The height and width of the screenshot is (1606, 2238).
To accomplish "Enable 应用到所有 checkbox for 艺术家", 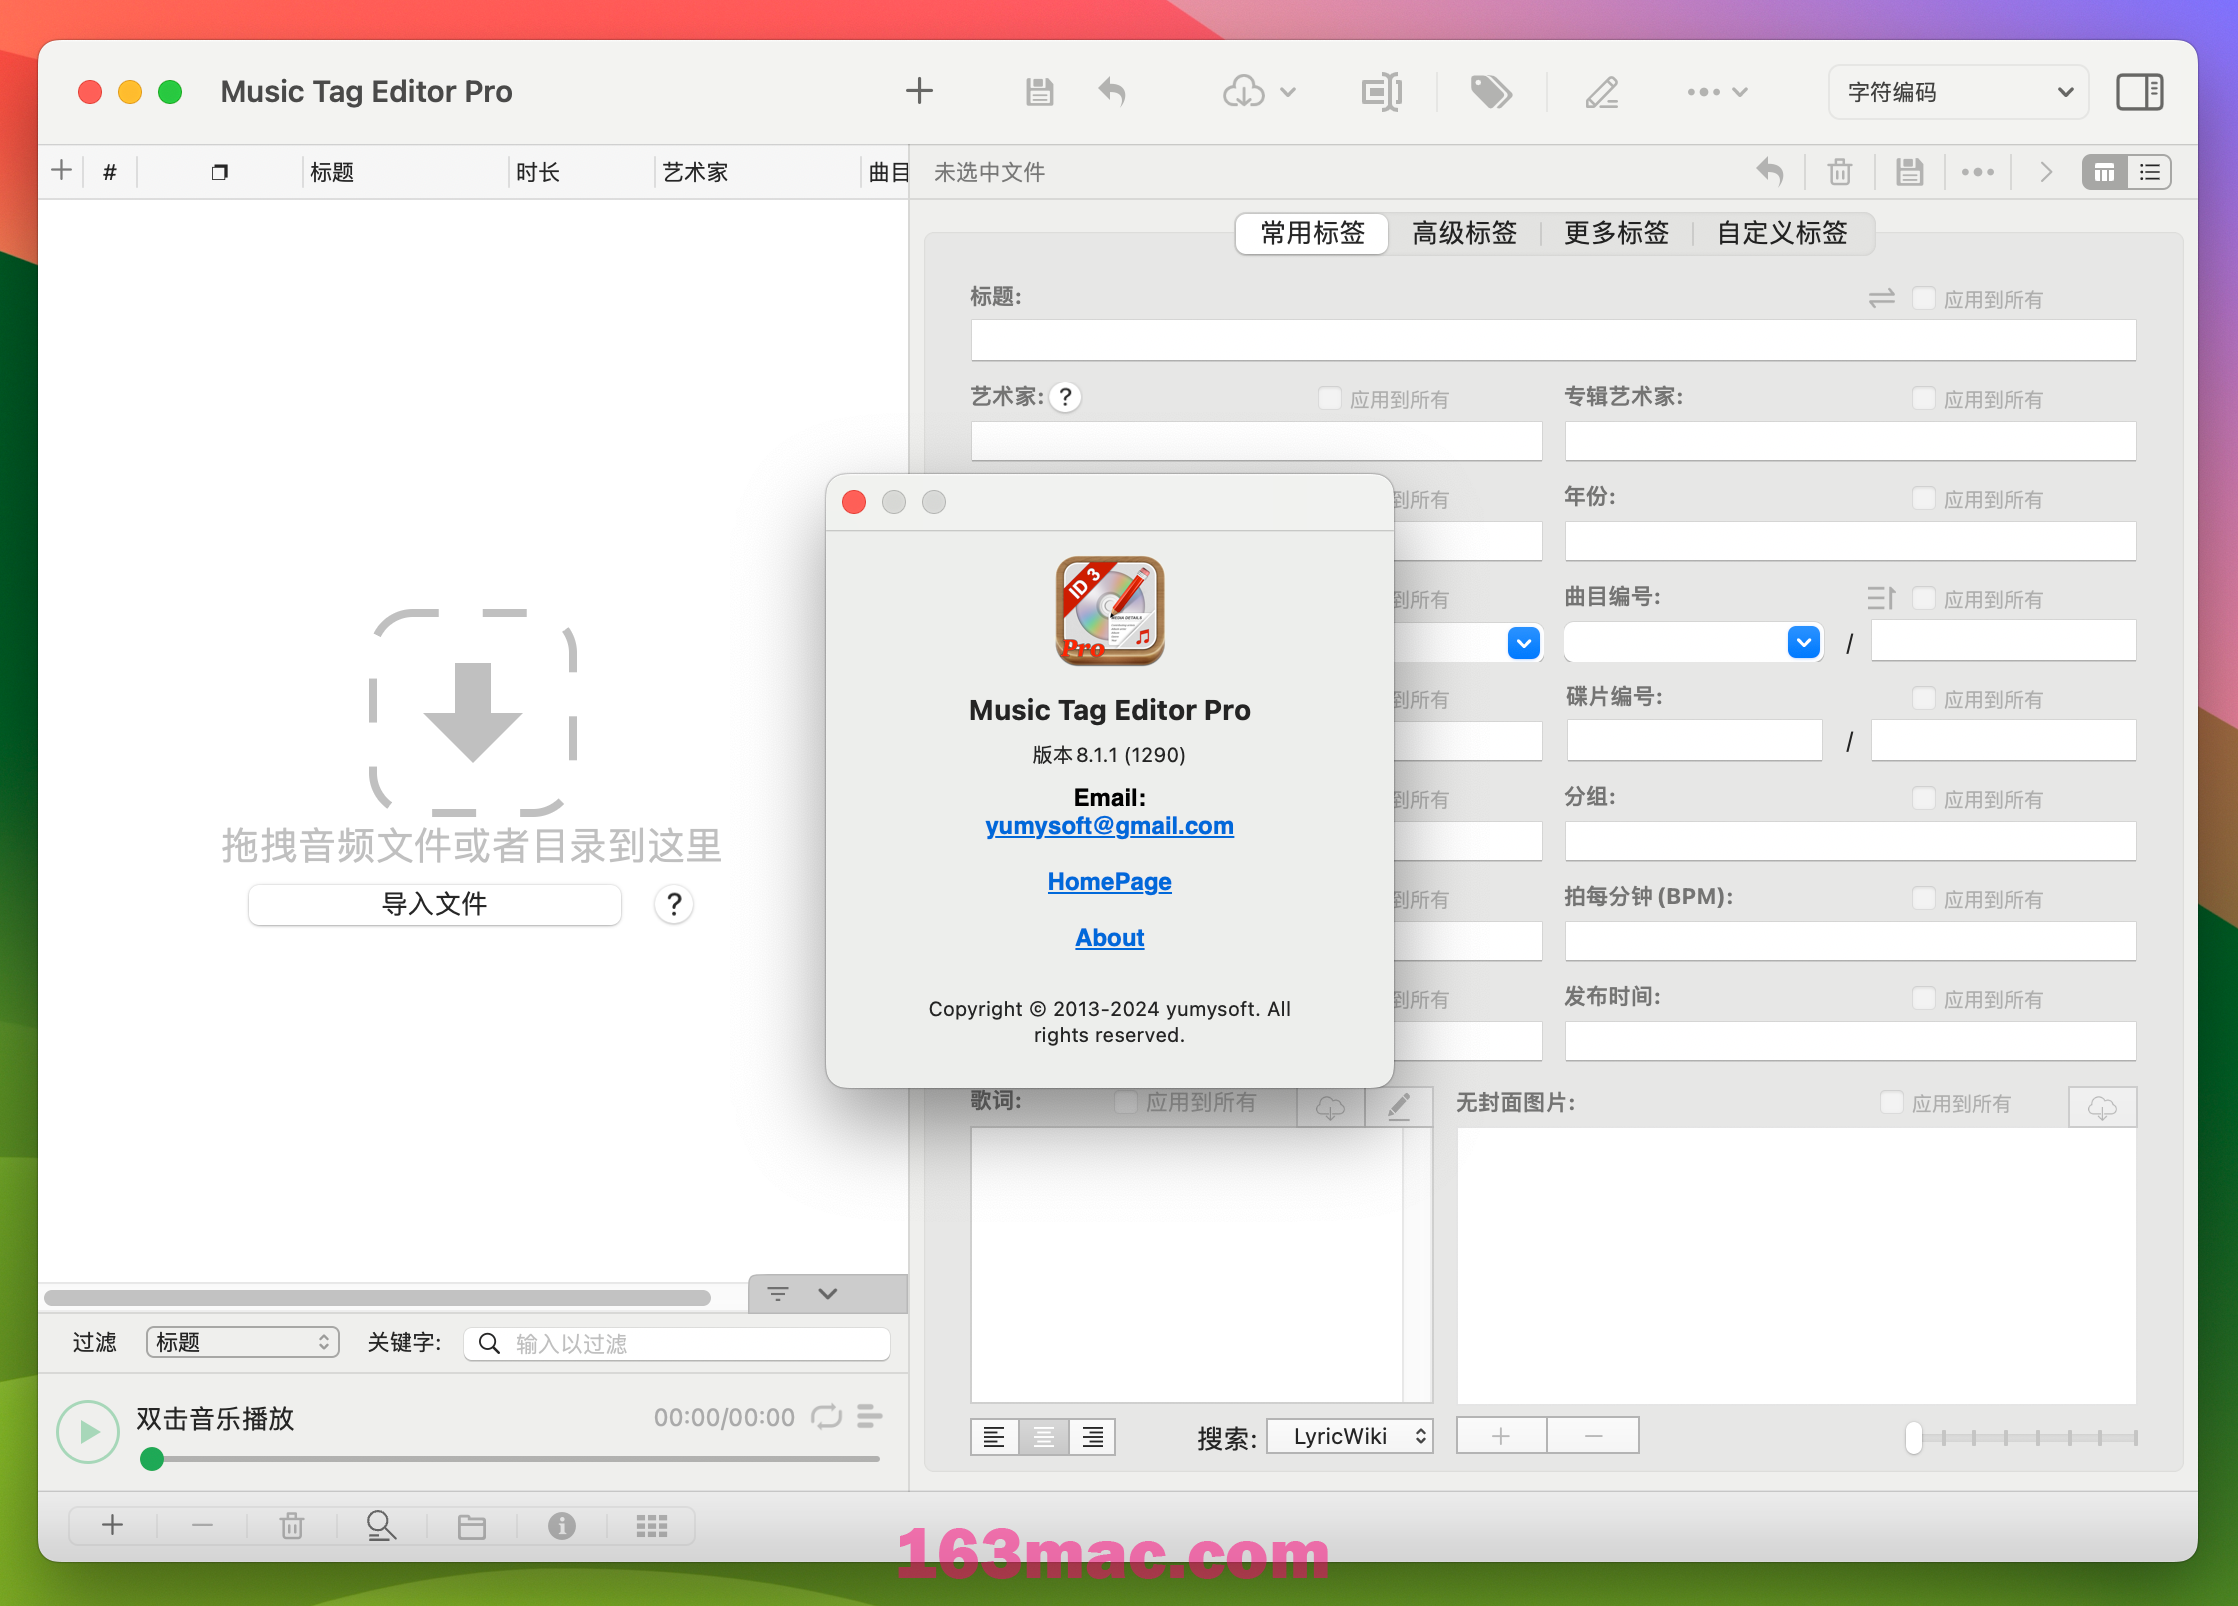I will coord(1329,398).
